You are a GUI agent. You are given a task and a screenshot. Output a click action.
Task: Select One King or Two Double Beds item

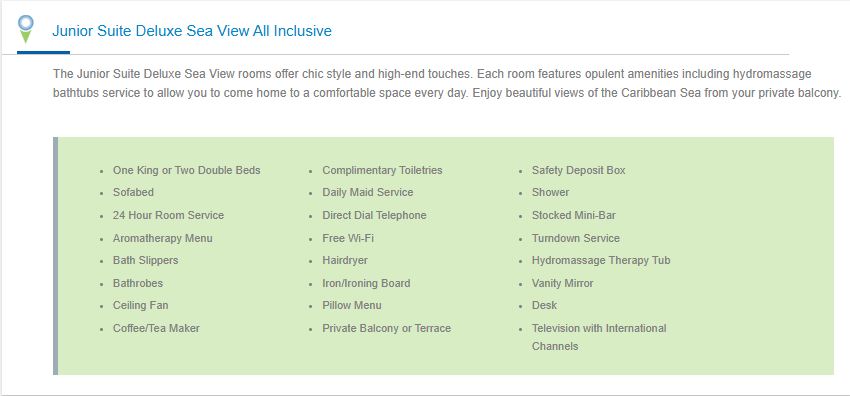pos(186,170)
